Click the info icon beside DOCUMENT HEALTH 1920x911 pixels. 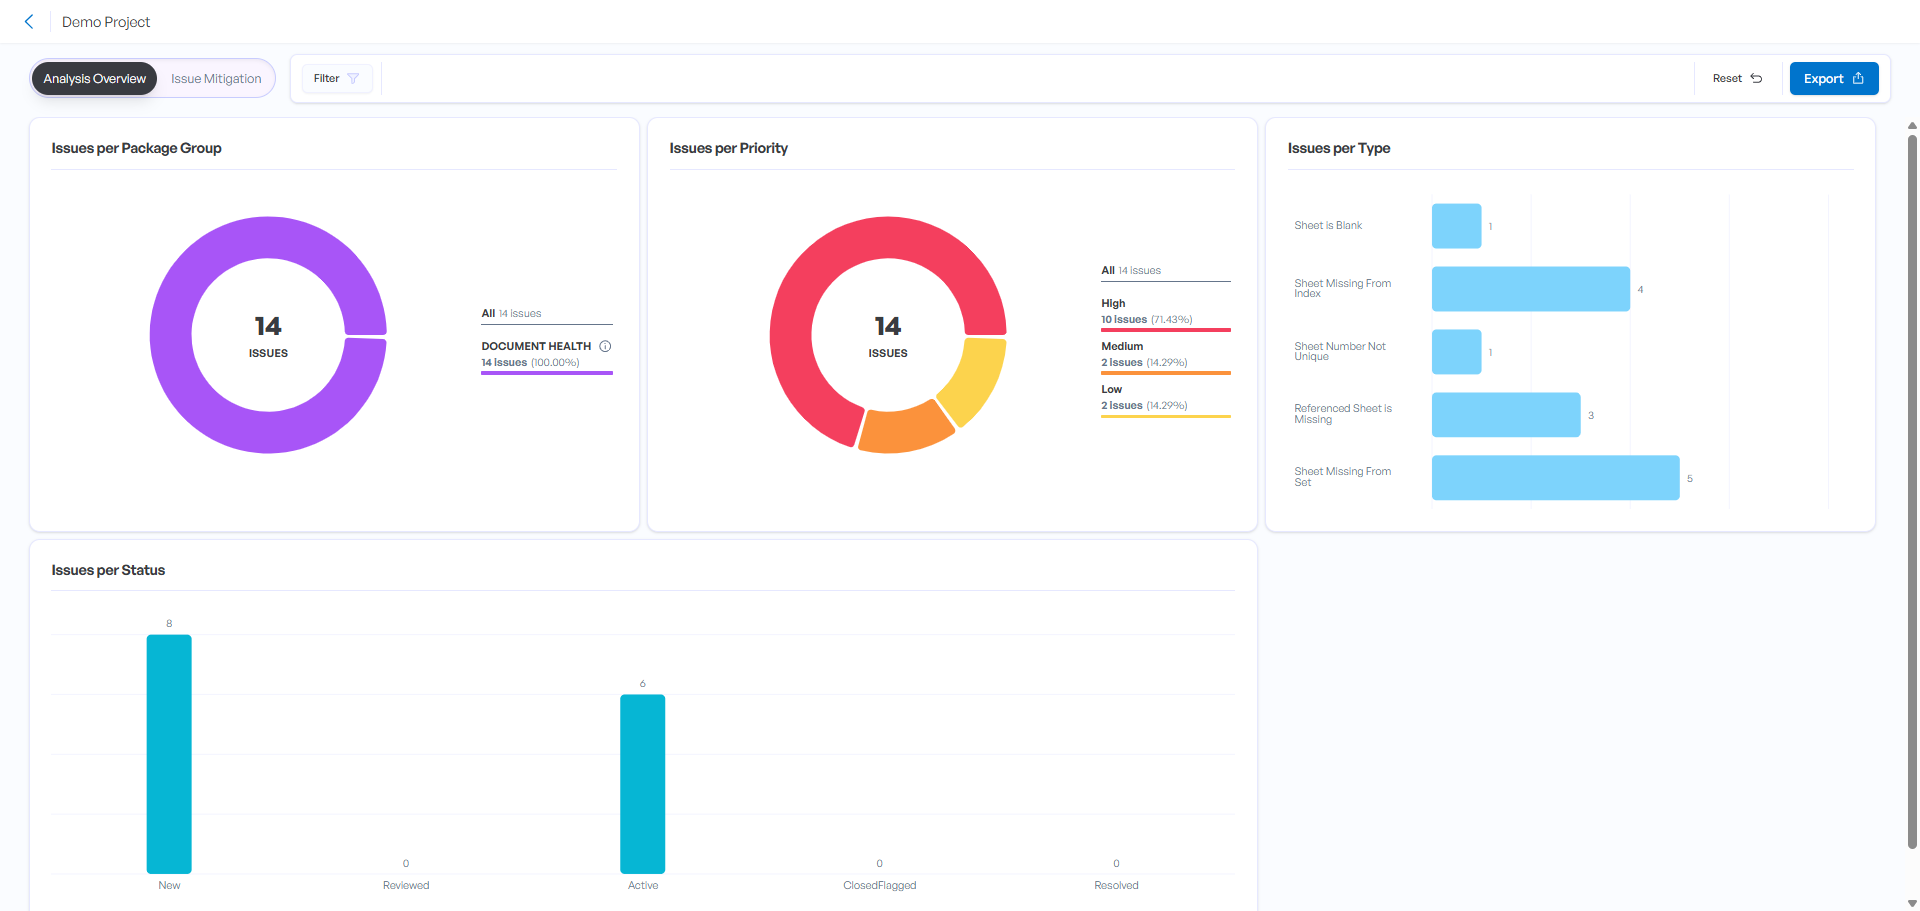pos(606,346)
